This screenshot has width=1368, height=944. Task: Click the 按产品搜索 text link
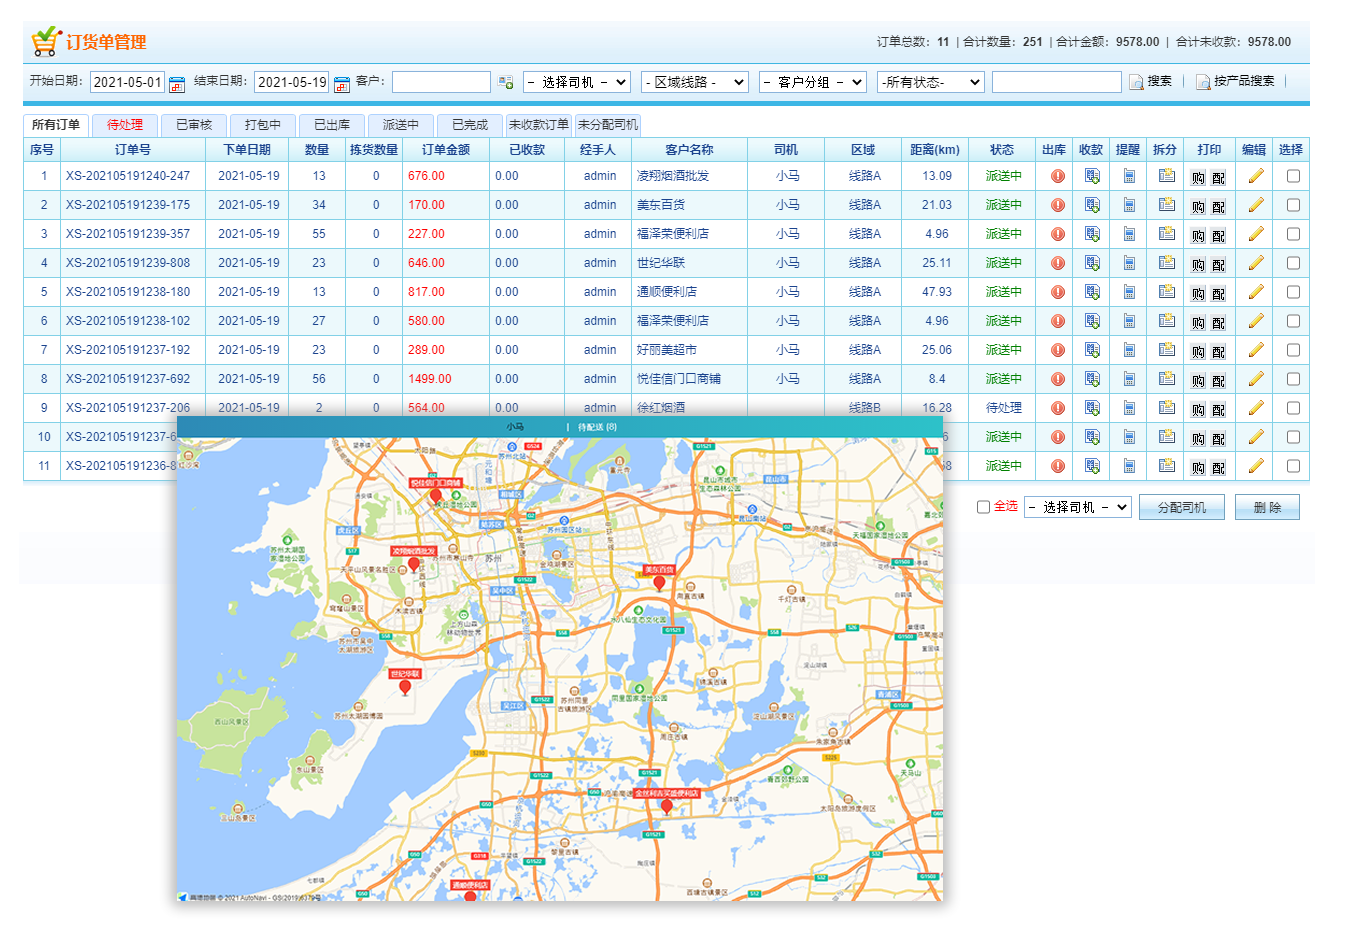(x=1245, y=81)
